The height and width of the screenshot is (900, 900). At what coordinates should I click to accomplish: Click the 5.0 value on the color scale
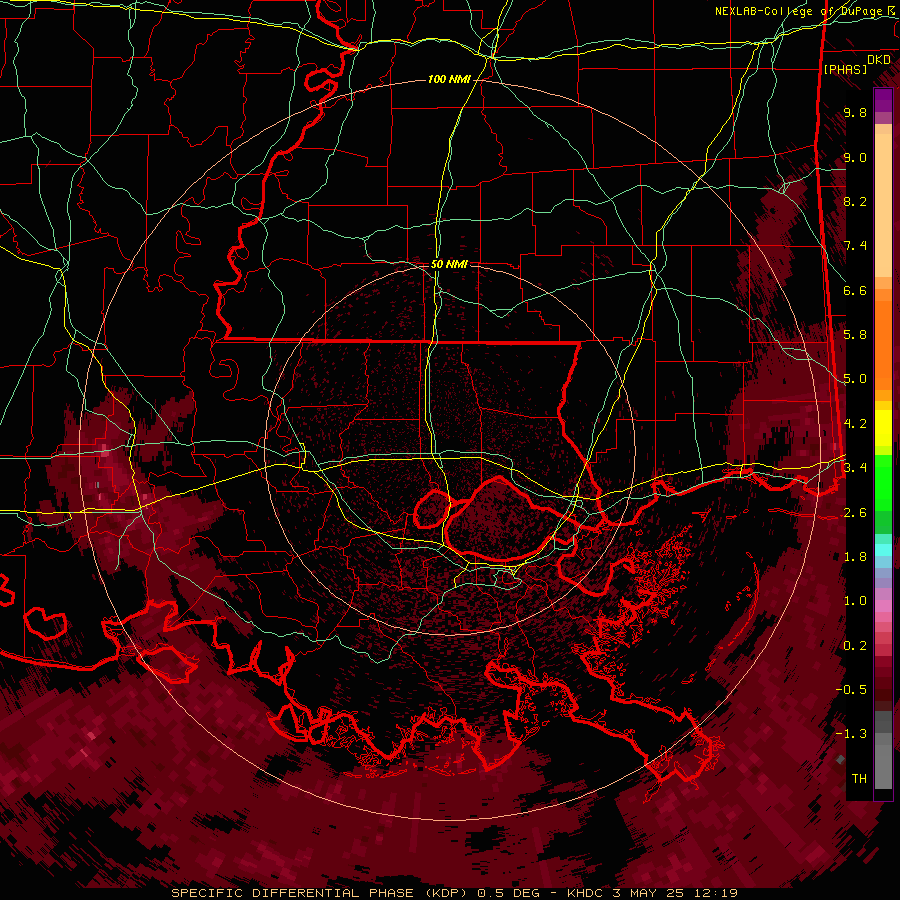[855, 379]
